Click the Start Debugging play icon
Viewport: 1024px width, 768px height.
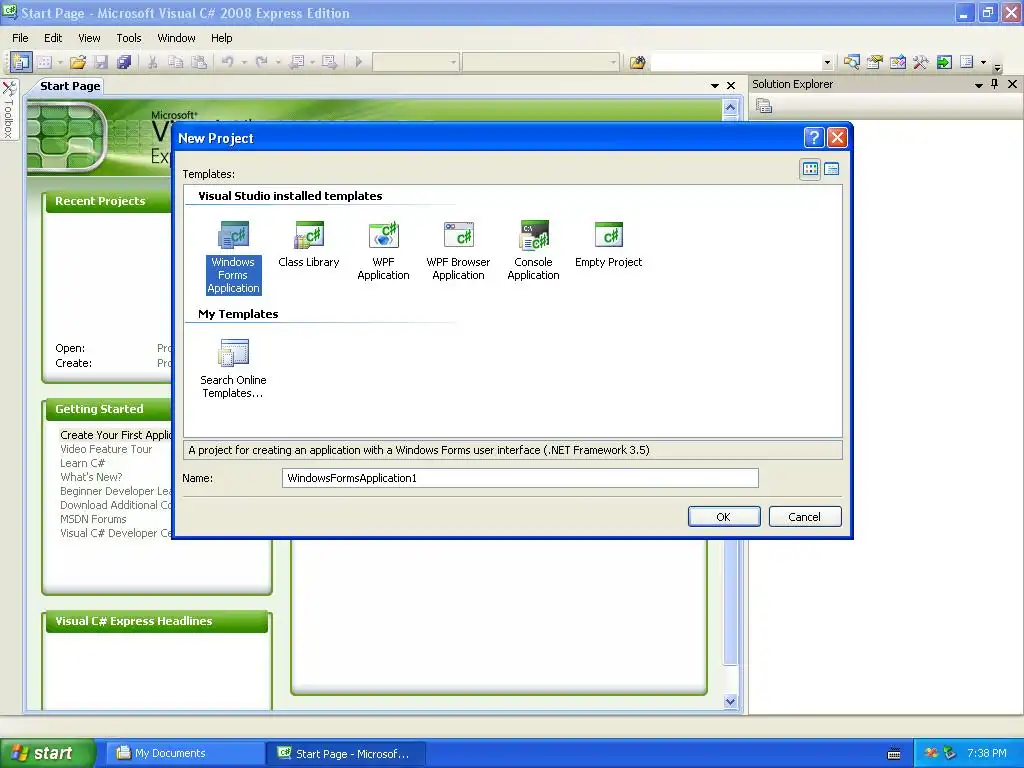pos(359,62)
